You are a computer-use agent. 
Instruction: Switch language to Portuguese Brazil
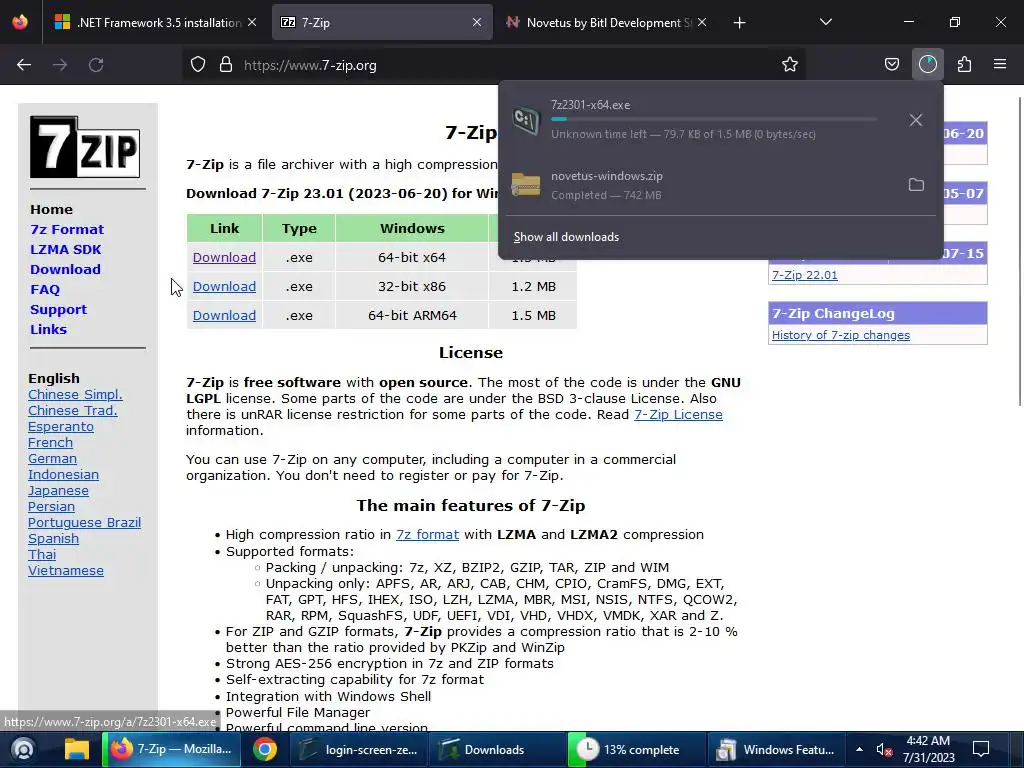click(84, 522)
